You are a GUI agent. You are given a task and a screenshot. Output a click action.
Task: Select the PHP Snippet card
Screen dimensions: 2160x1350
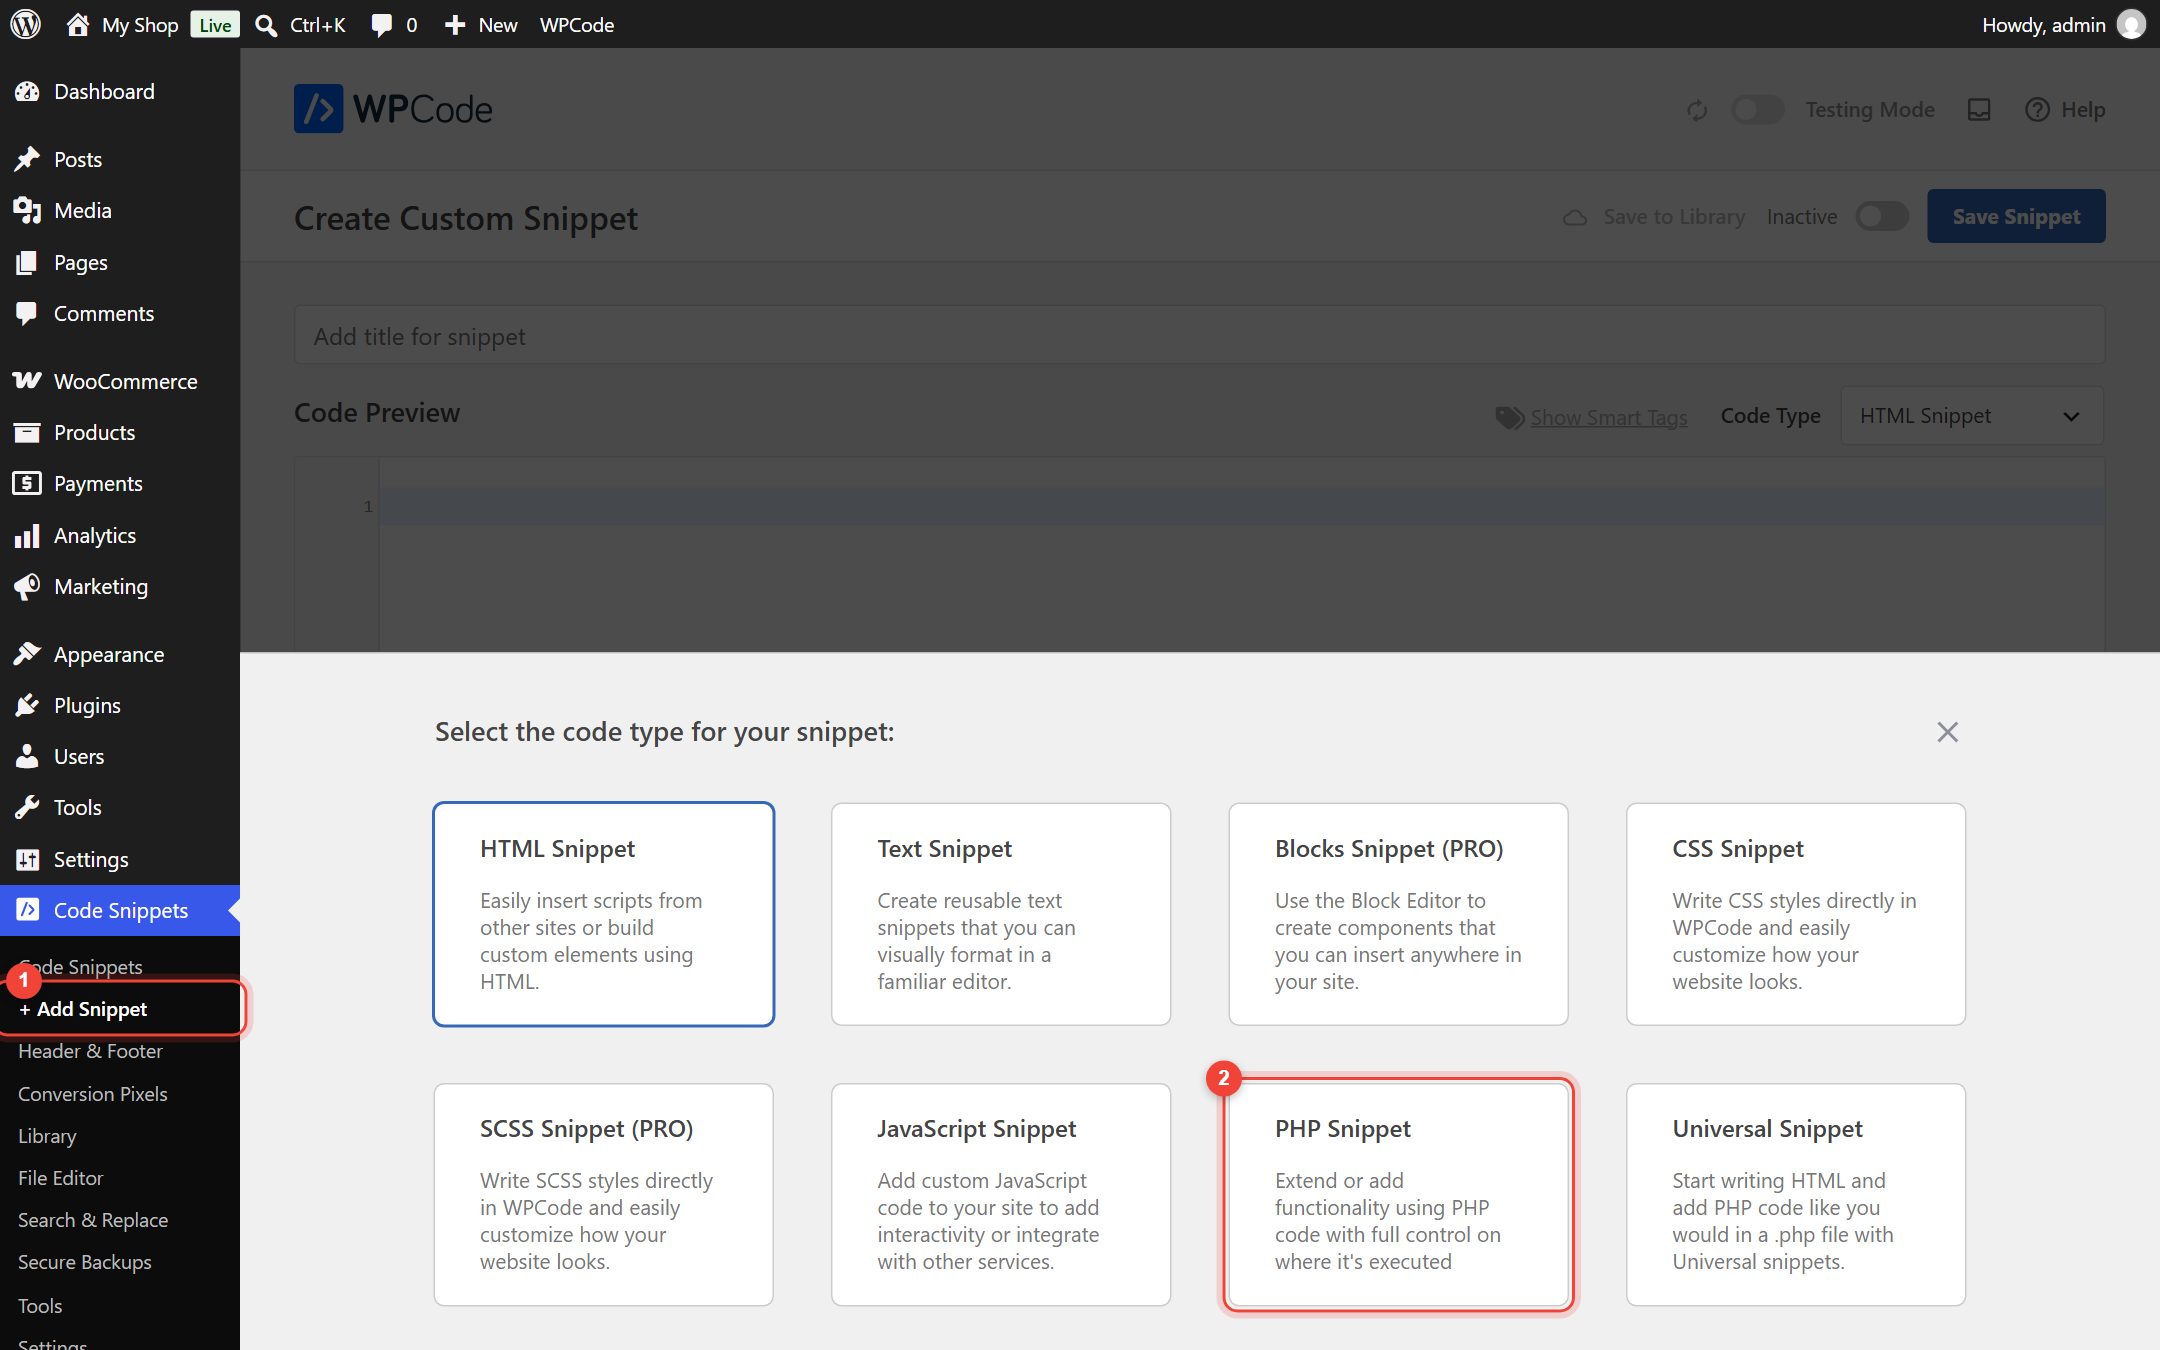pyautogui.click(x=1398, y=1194)
